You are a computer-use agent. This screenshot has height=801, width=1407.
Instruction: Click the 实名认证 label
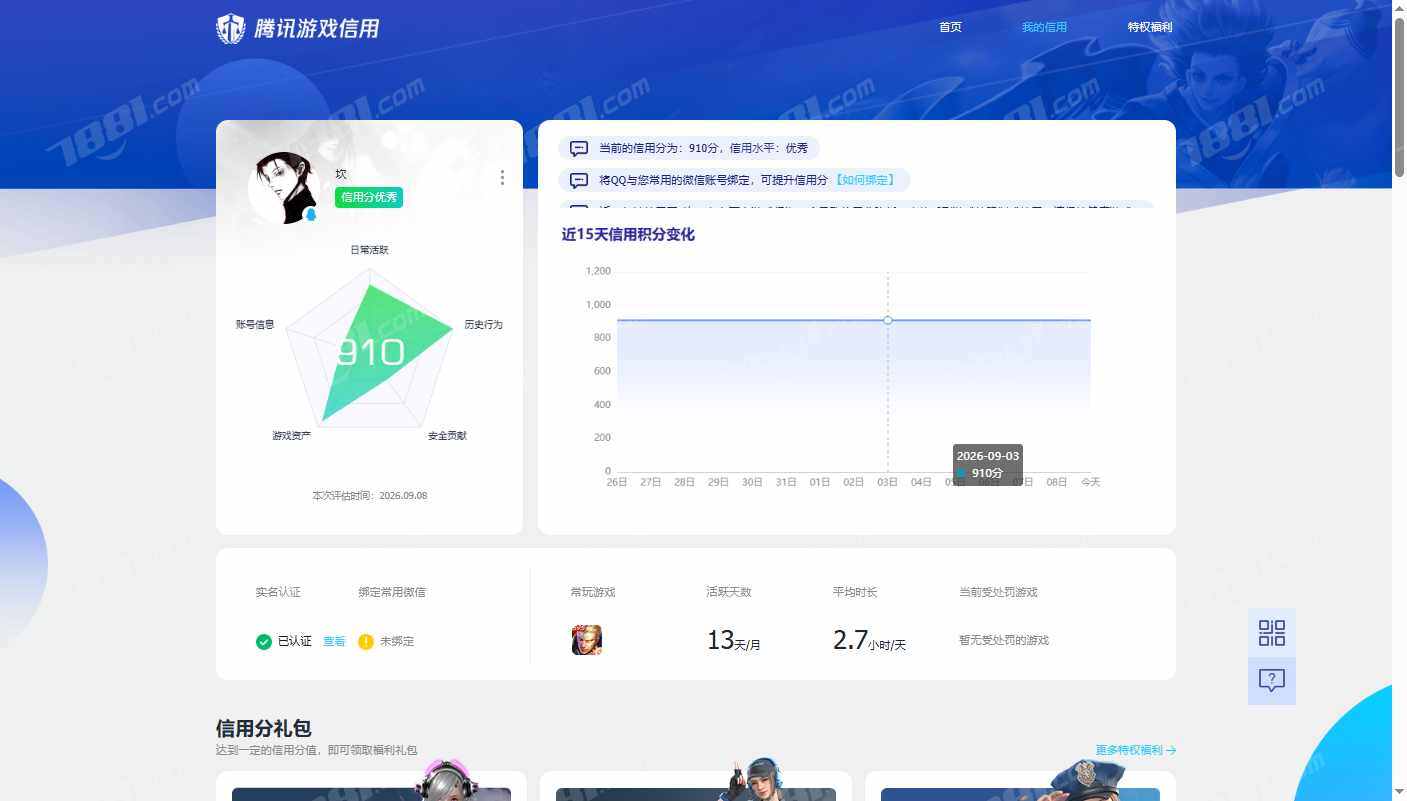click(278, 592)
